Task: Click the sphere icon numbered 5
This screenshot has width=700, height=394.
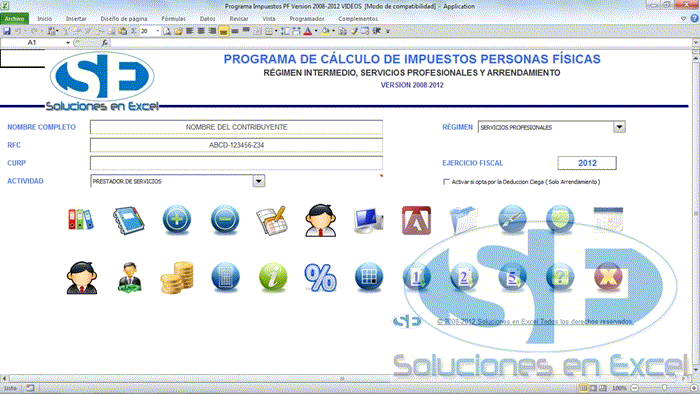Action: click(512, 277)
